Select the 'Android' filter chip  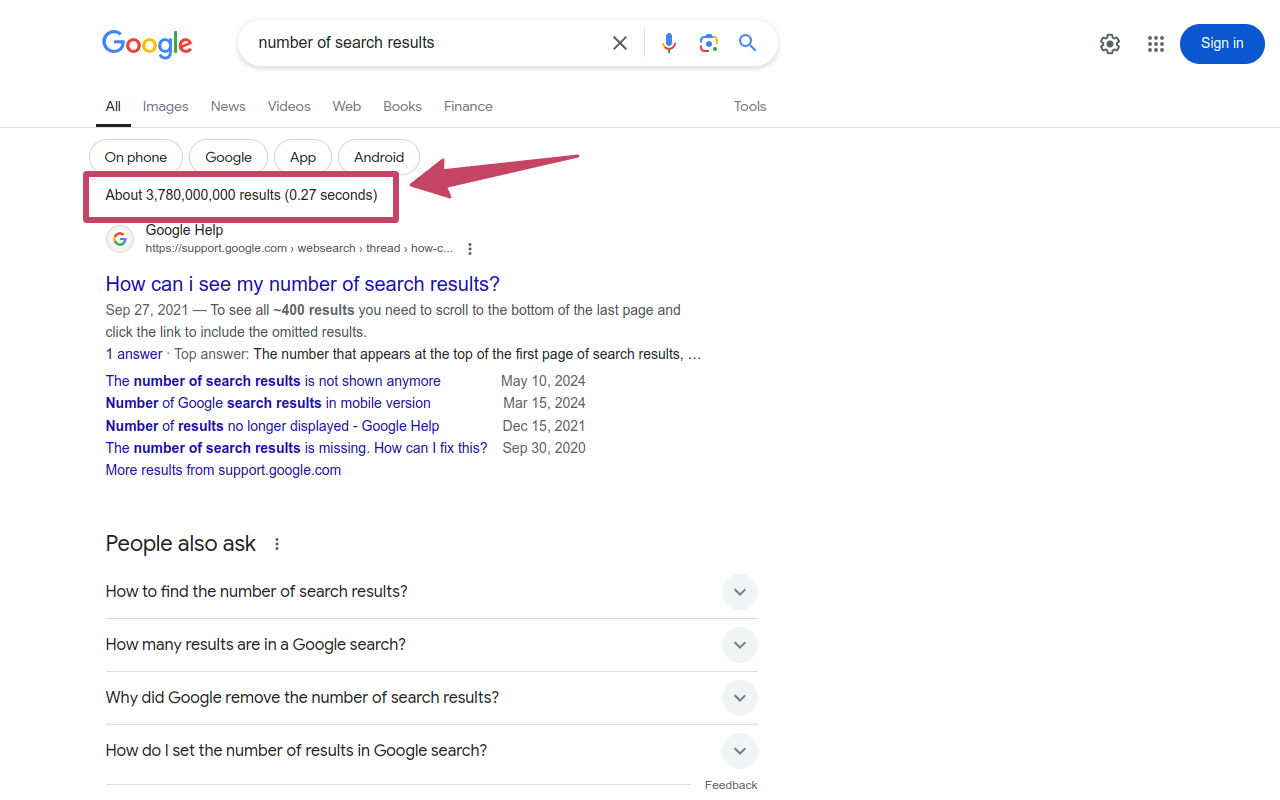pyautogui.click(x=379, y=157)
